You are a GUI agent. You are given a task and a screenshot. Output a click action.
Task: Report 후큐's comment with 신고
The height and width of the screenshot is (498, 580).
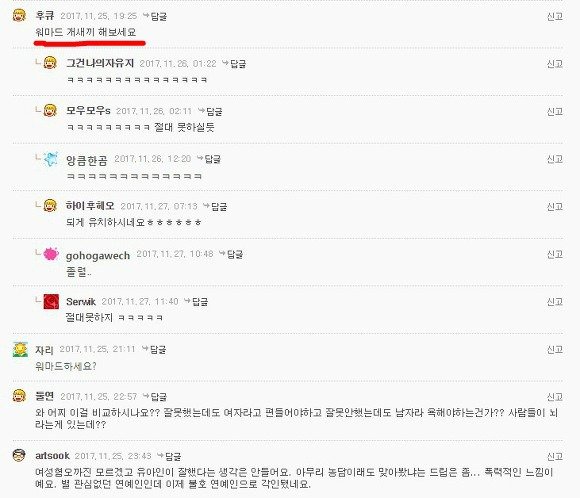(555, 16)
